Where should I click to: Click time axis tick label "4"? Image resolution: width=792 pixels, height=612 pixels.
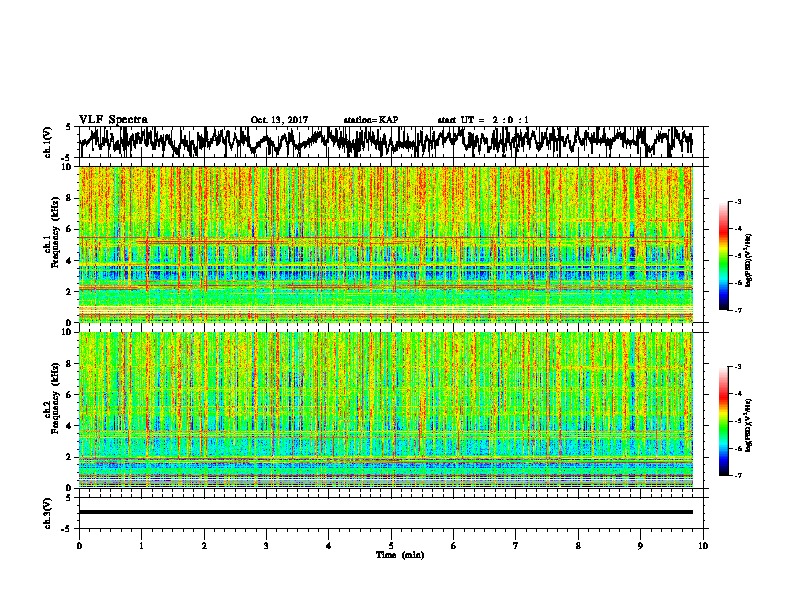pos(329,546)
